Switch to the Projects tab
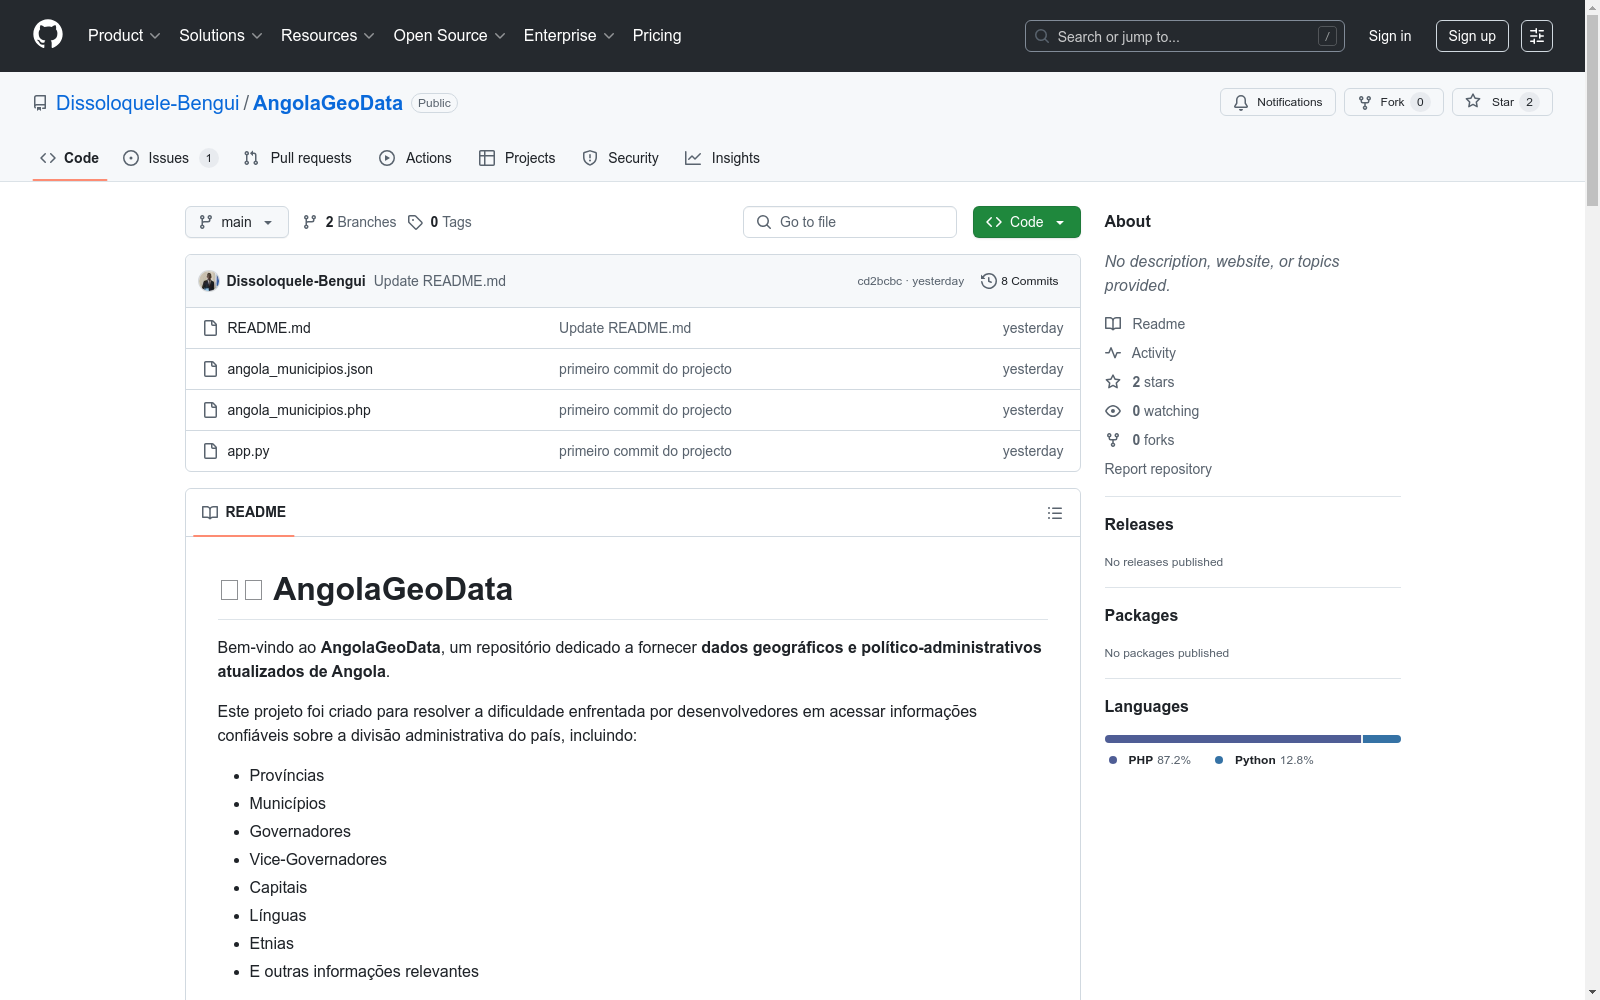The width and height of the screenshot is (1600, 1000). pos(517,158)
